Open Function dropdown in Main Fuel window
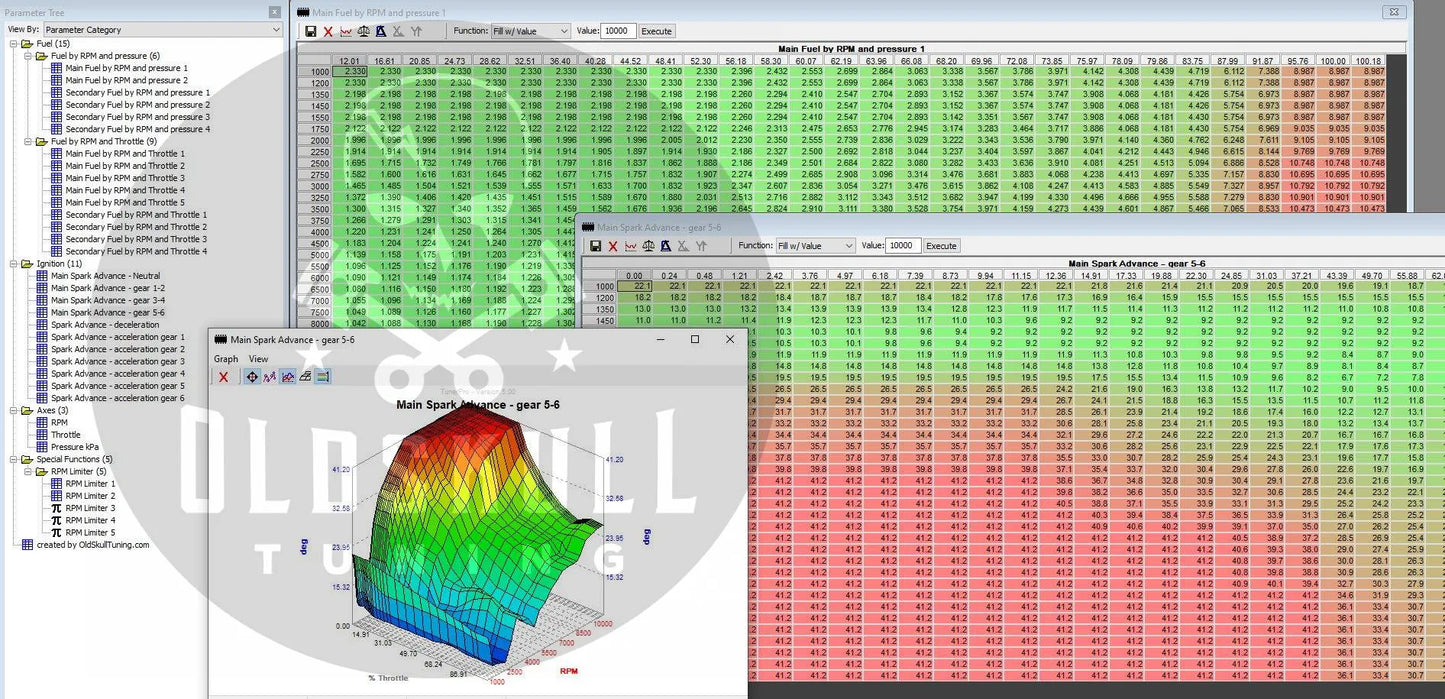This screenshot has width=1445, height=699. (530, 31)
